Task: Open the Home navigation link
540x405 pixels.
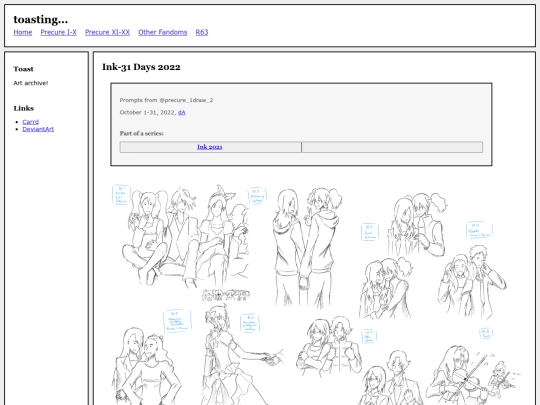Action: 23,32
